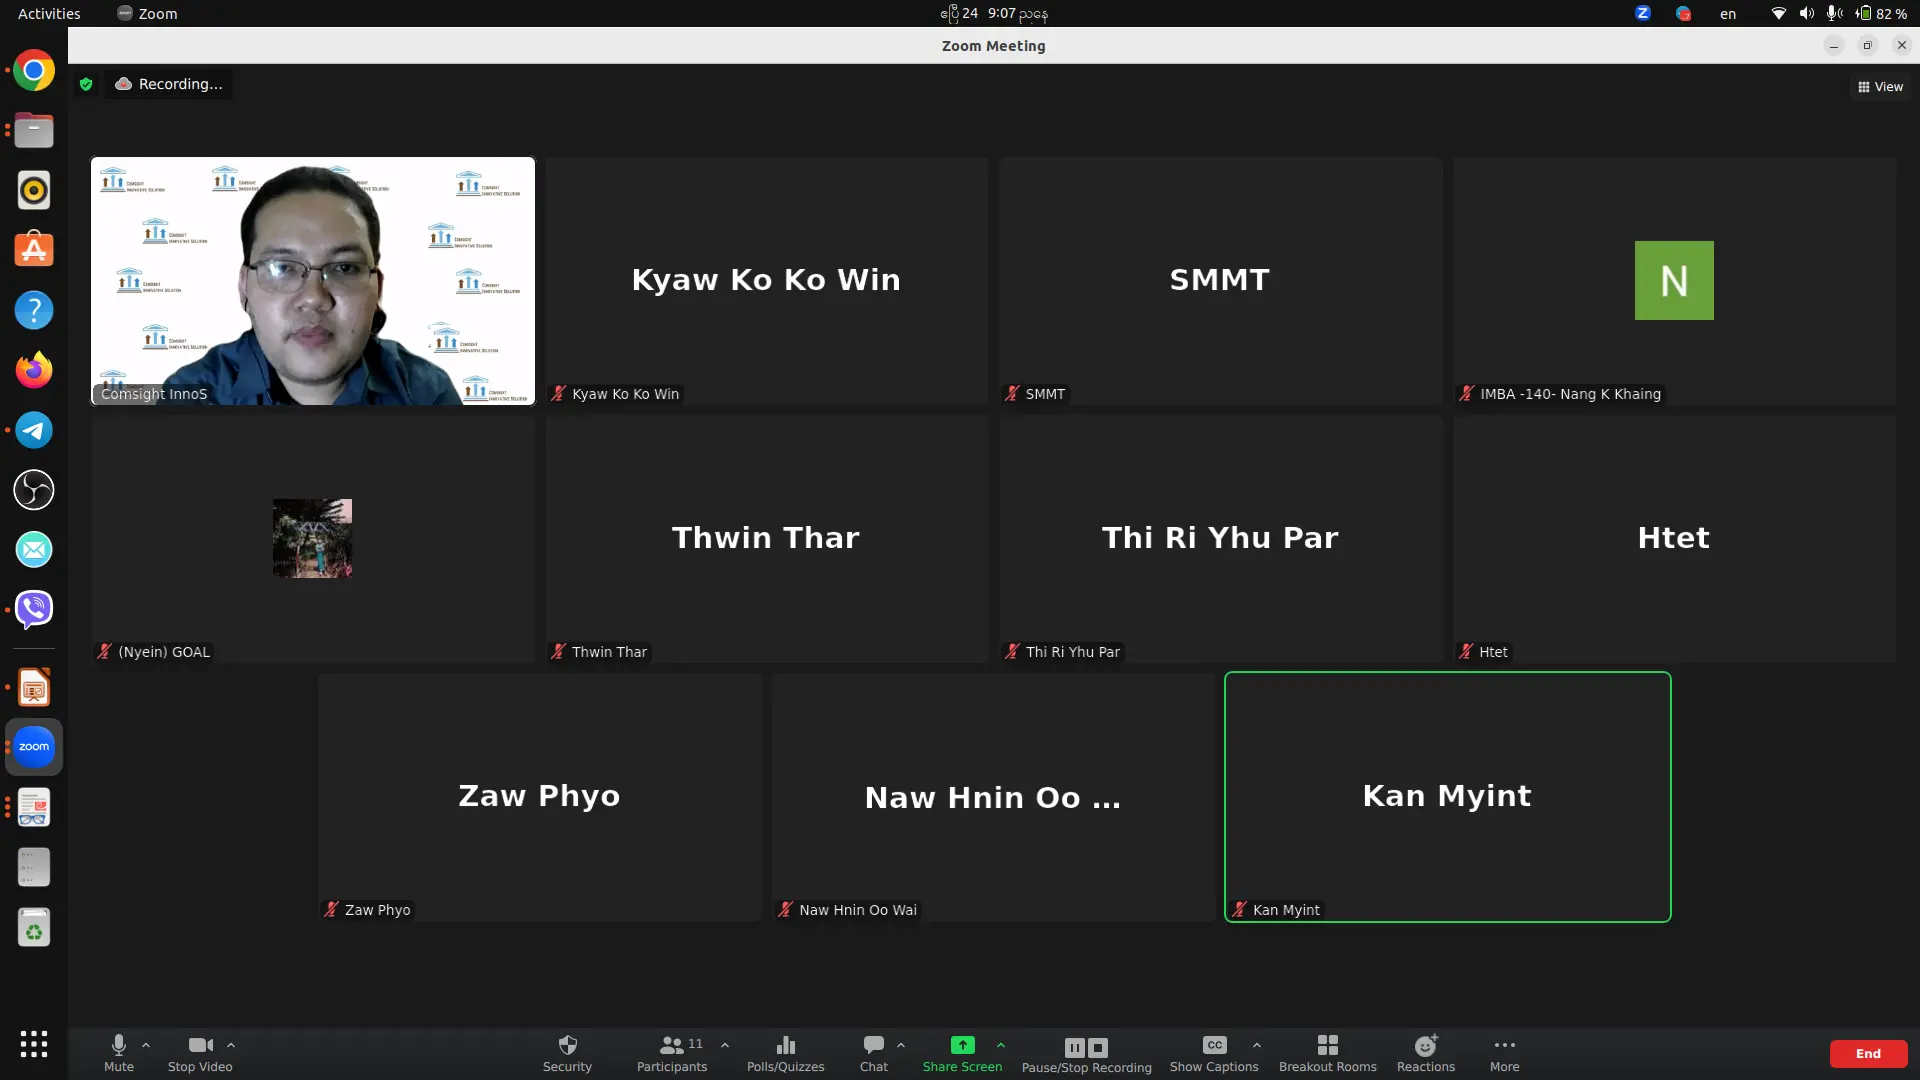Screen dimensions: 1920x1080
Task: Open Viber from the dock
Action: pos(34,609)
